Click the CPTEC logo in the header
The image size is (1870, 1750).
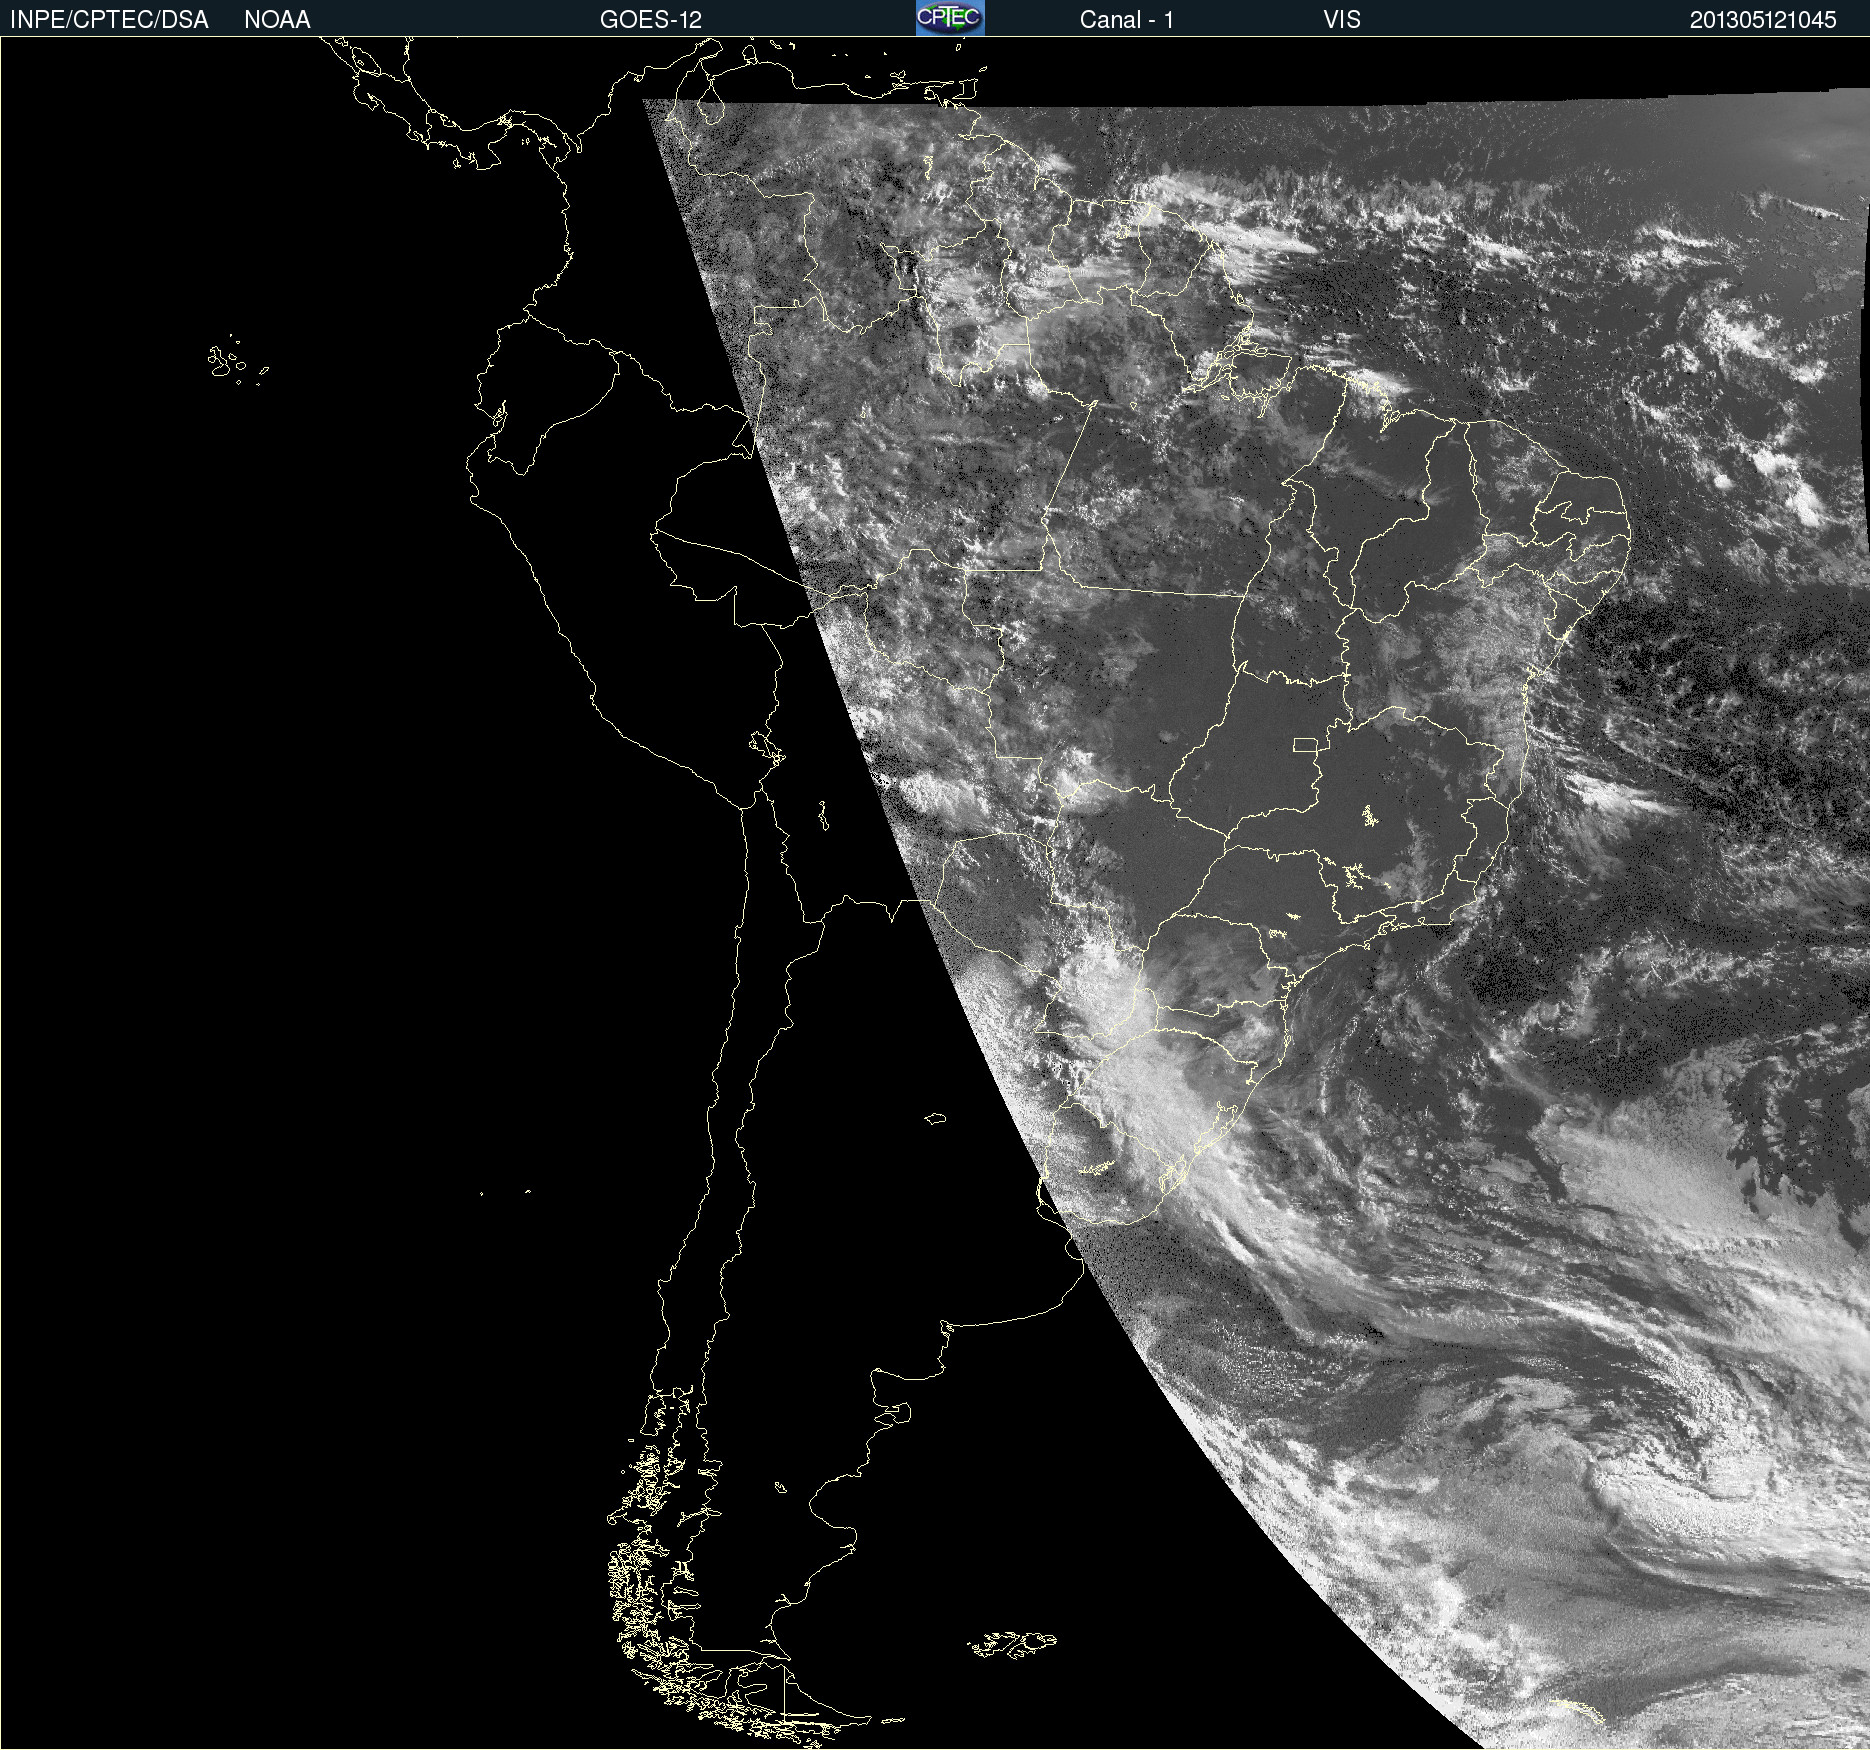click(x=950, y=18)
